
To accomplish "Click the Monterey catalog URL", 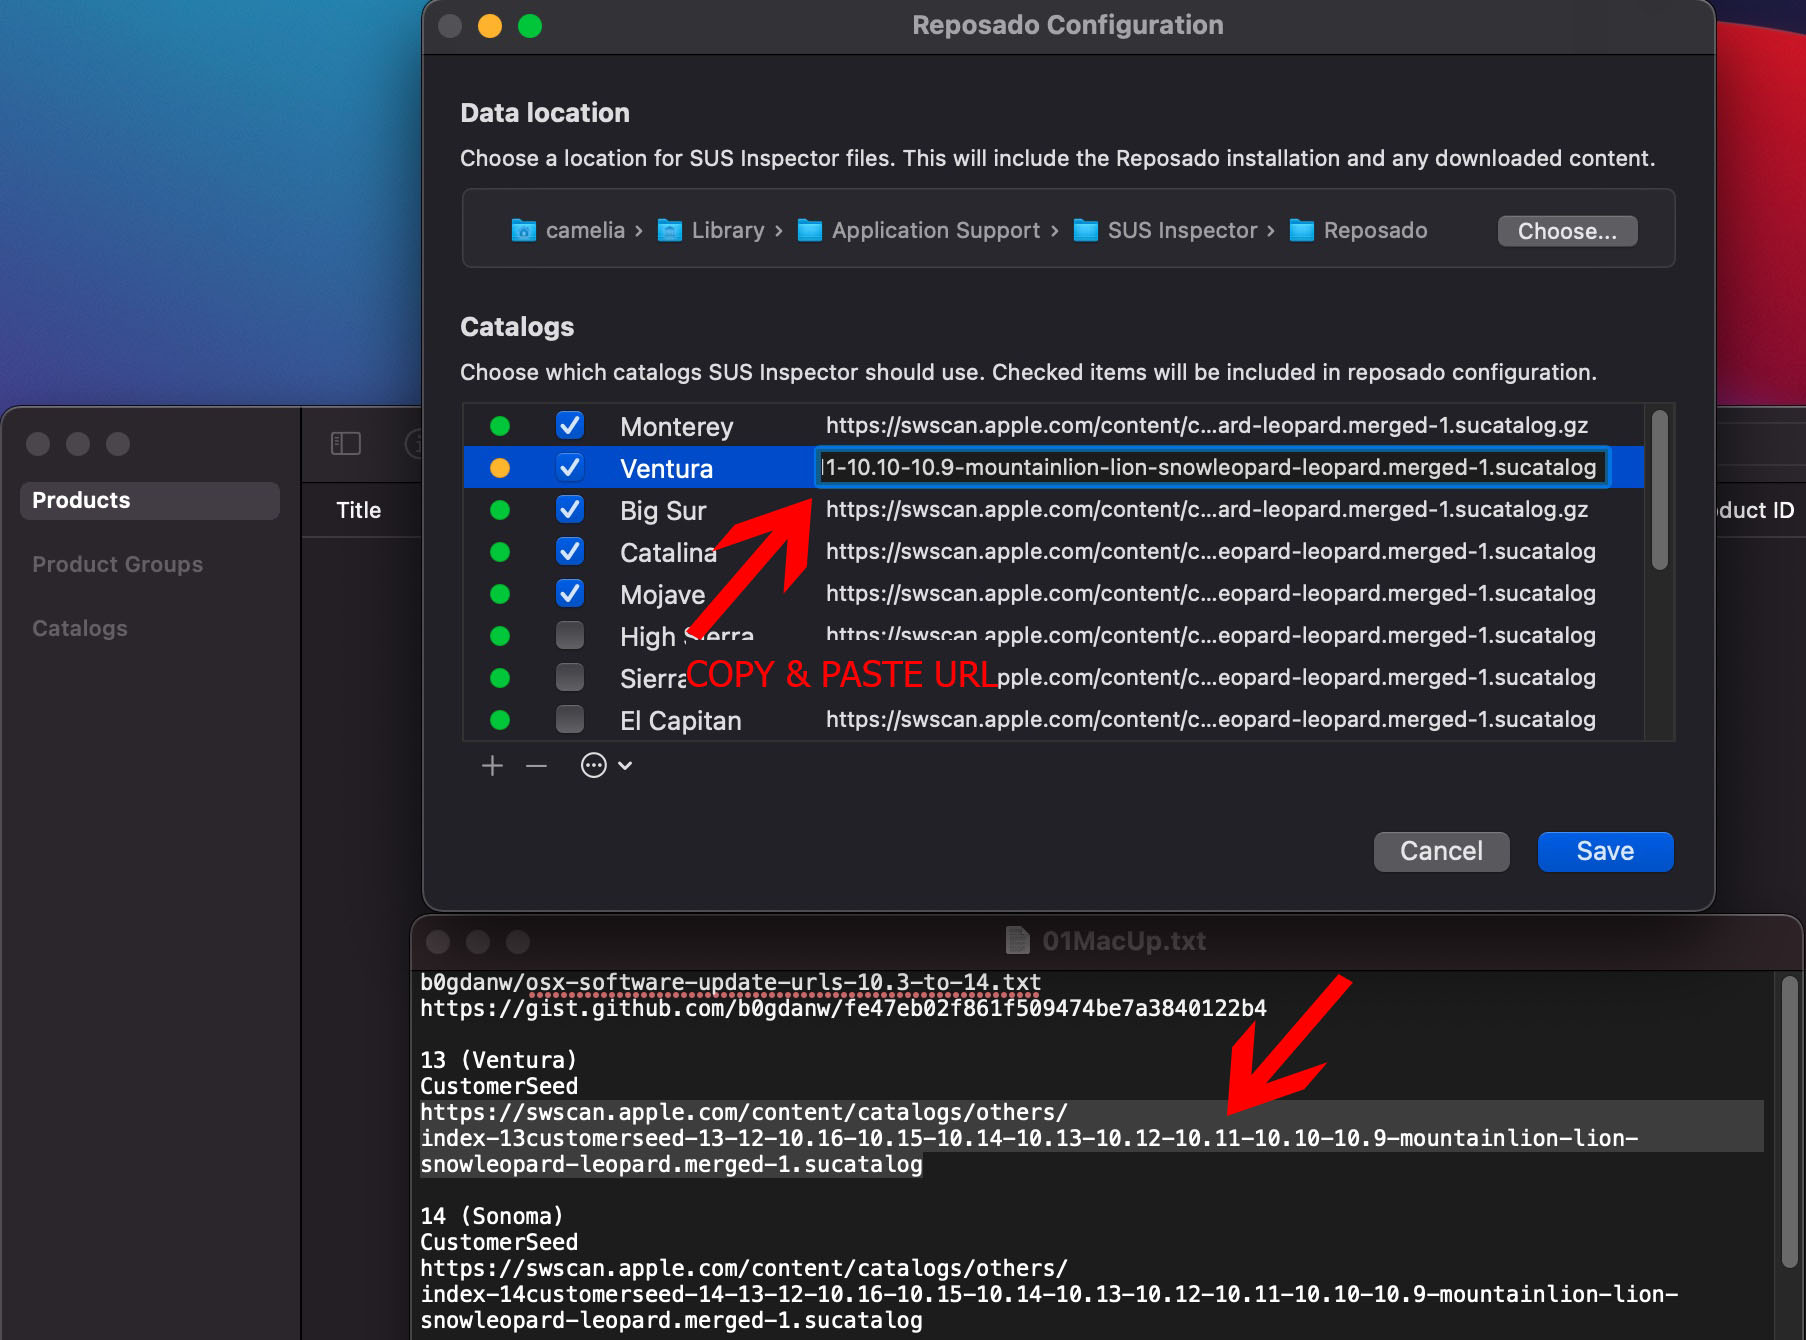I will pyautogui.click(x=1207, y=426).
